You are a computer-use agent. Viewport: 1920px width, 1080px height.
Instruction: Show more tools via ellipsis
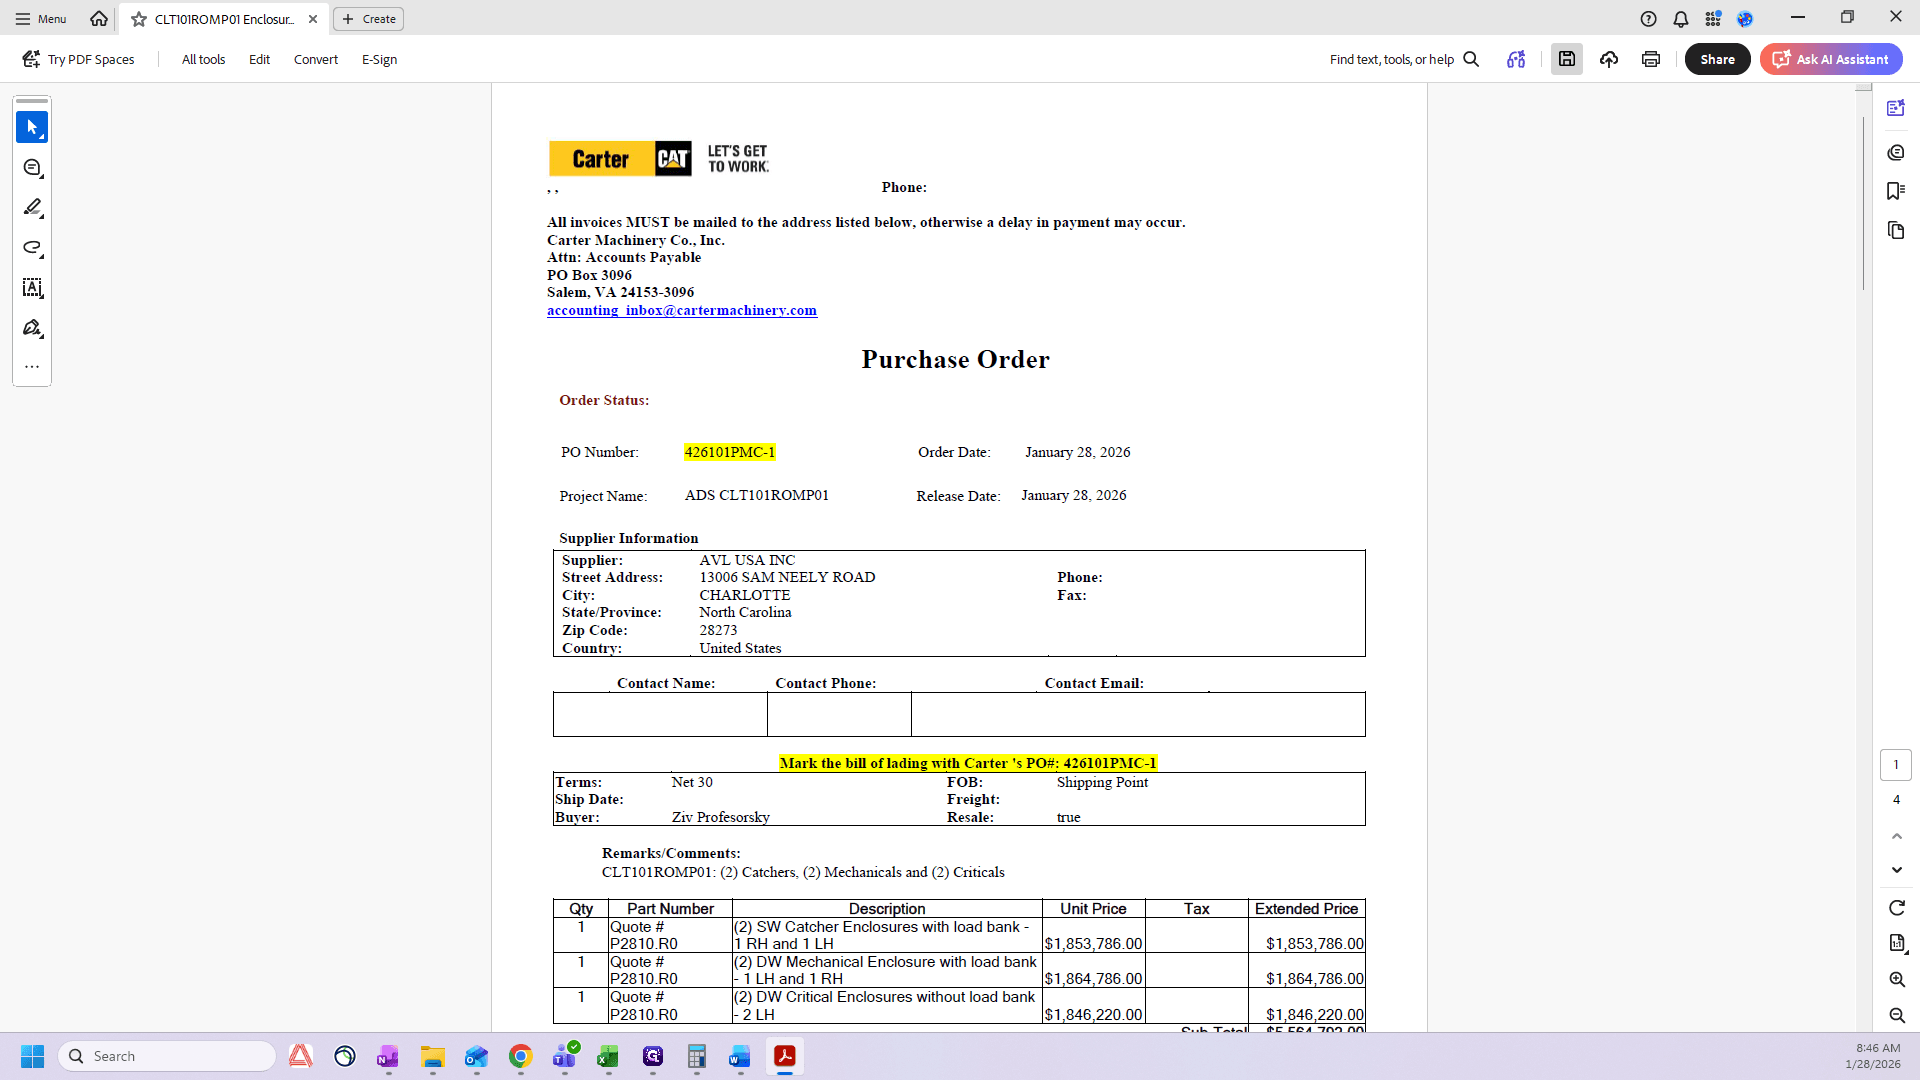32,367
